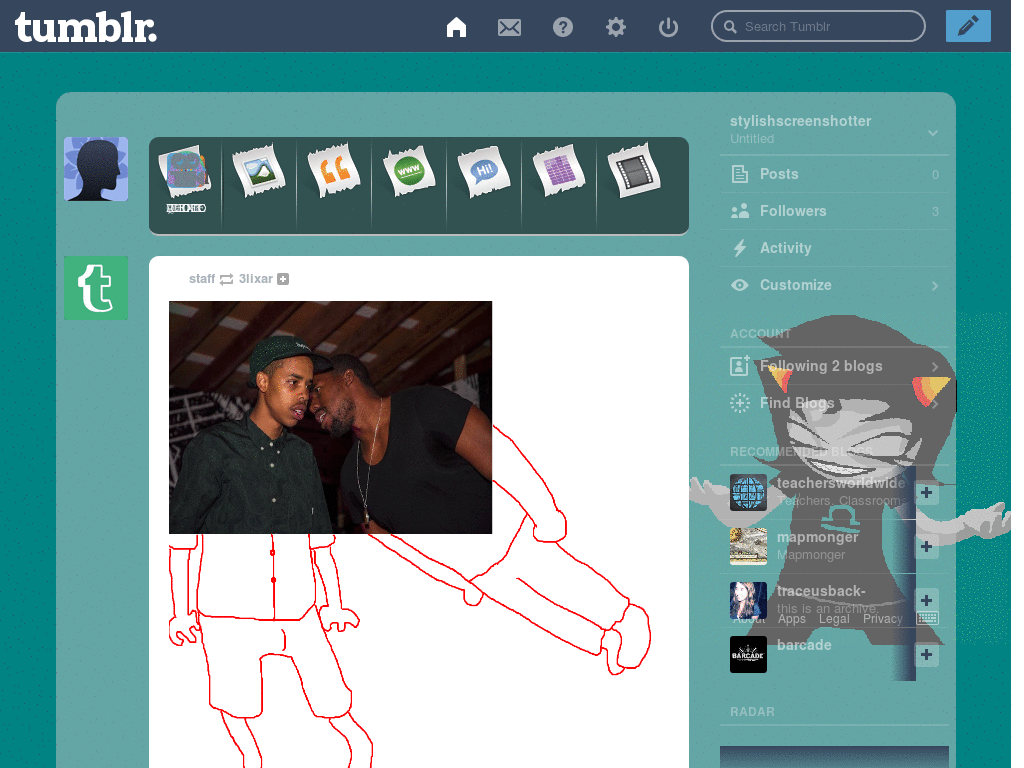Click into the Search Tumblr field
The width and height of the screenshot is (1024, 768).
(818, 27)
